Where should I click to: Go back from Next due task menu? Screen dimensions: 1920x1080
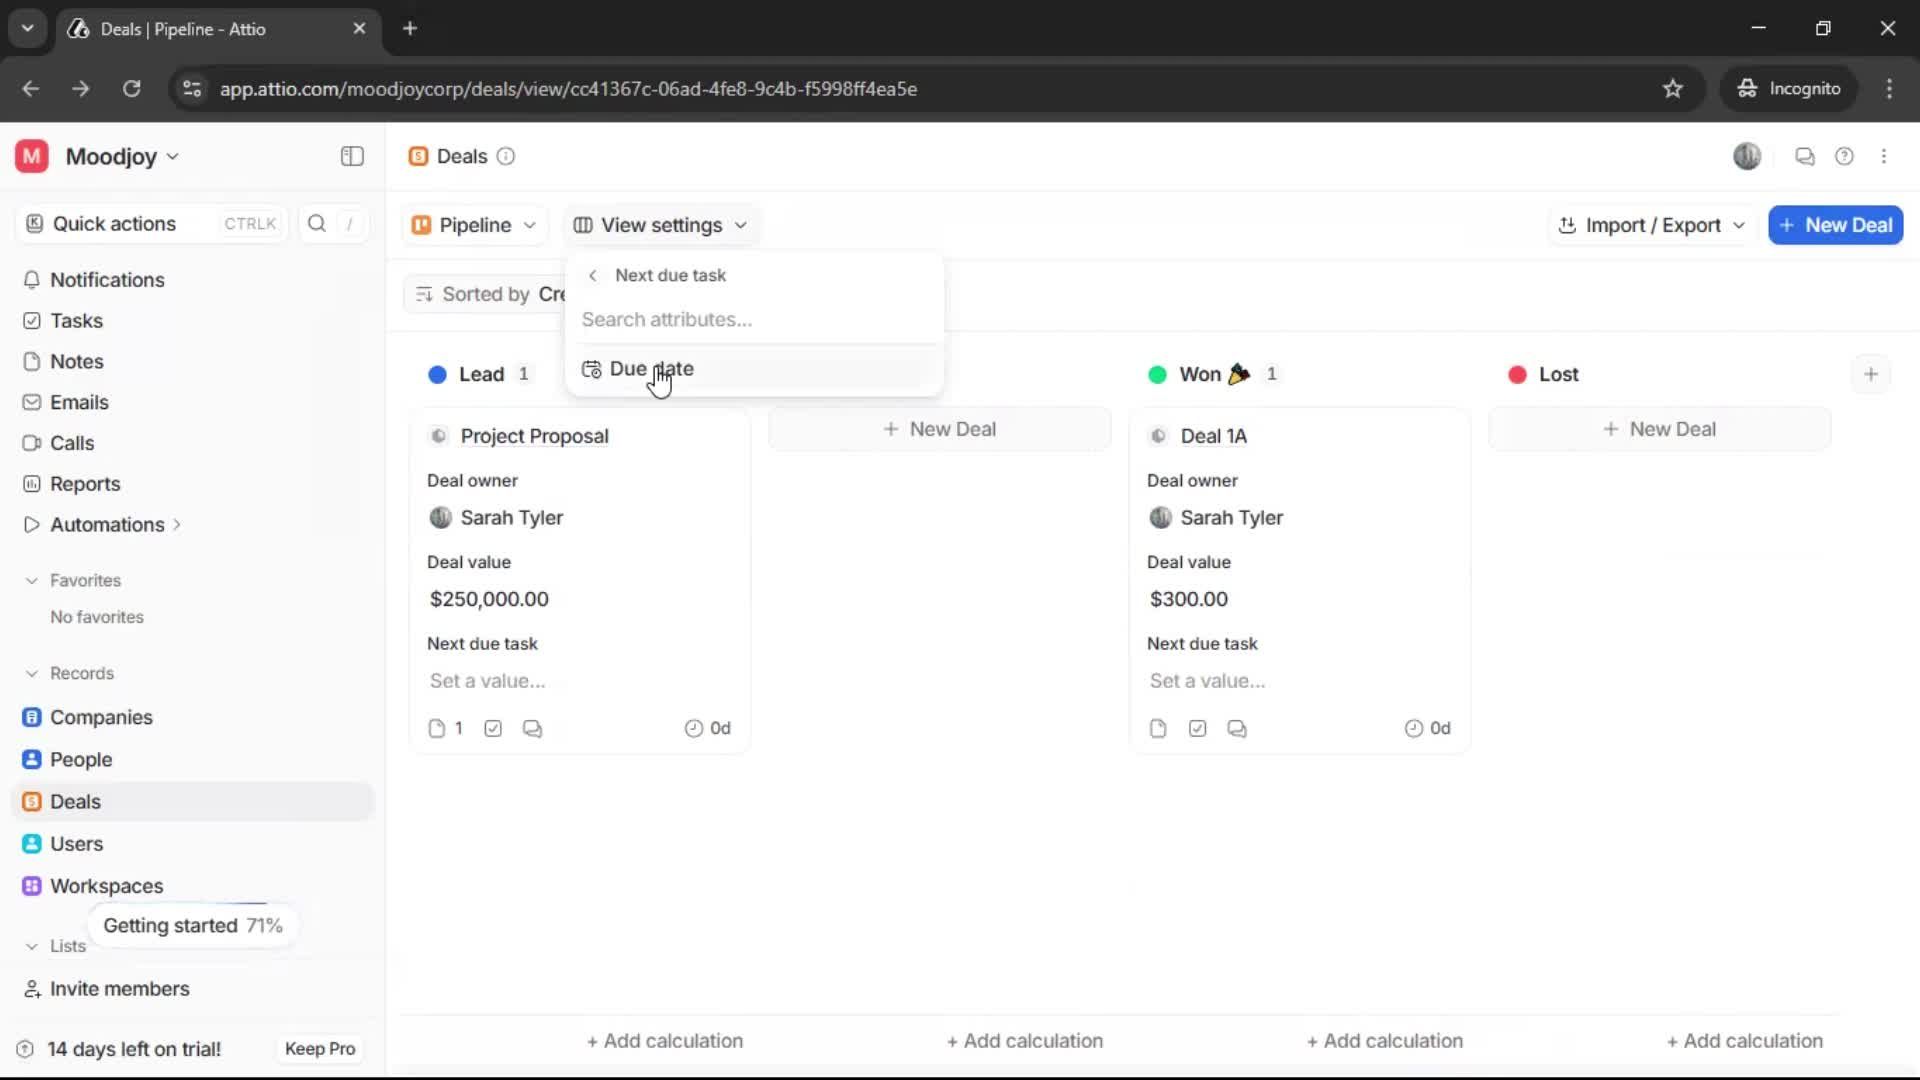pyautogui.click(x=592, y=275)
